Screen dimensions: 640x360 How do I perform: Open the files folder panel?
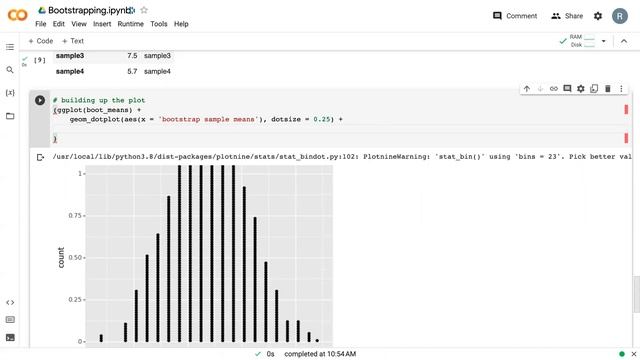click(x=10, y=116)
